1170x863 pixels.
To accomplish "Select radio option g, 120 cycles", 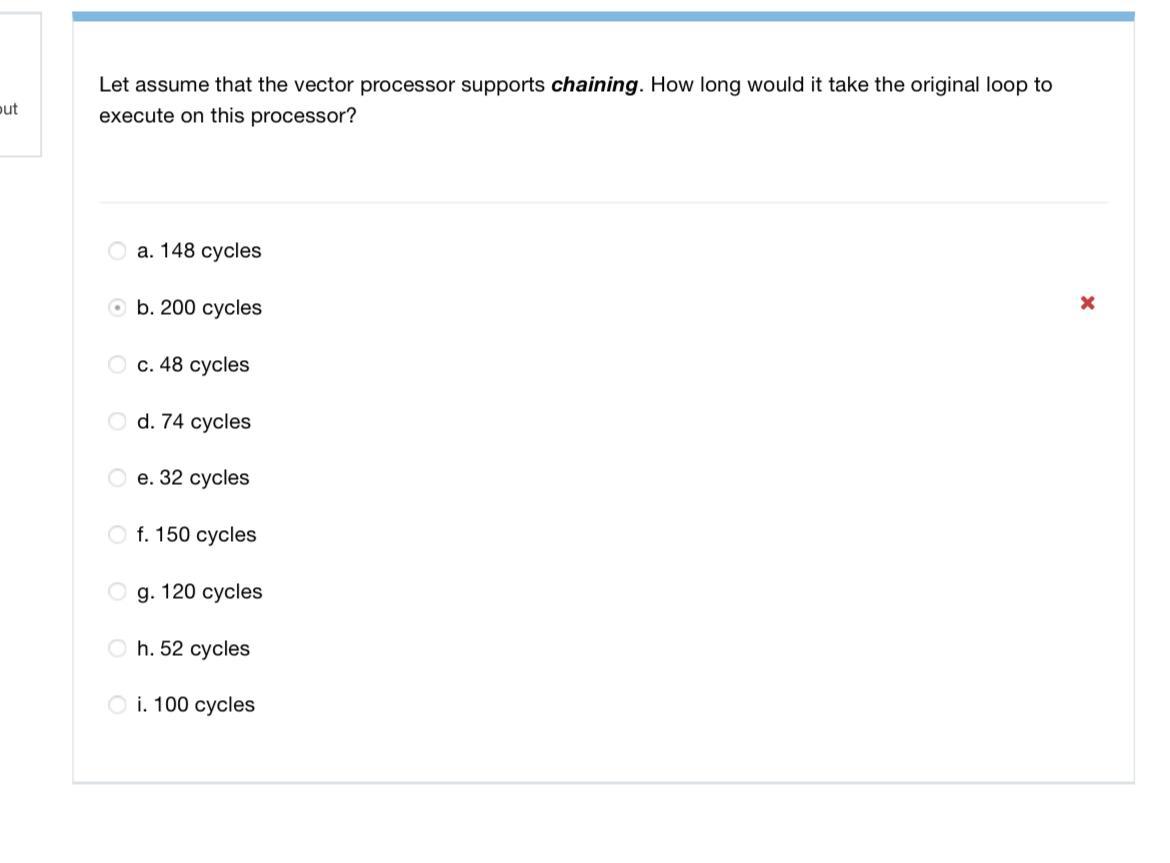I will coord(117,590).
